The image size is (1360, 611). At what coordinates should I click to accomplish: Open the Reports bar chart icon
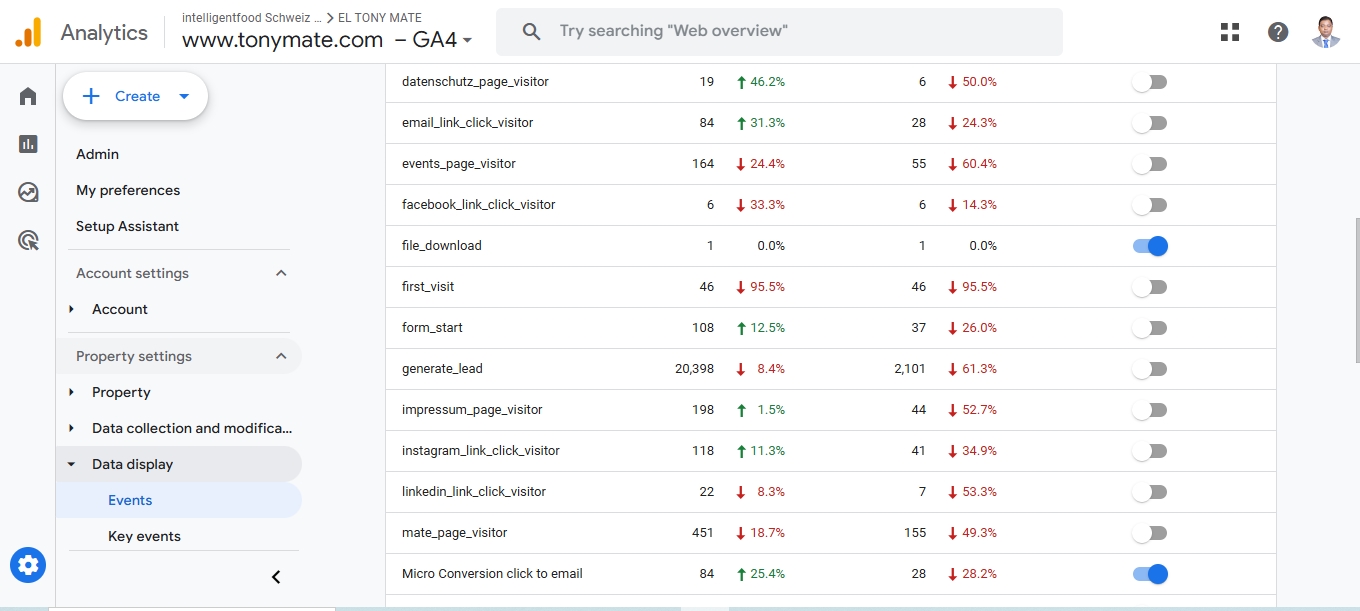28,144
